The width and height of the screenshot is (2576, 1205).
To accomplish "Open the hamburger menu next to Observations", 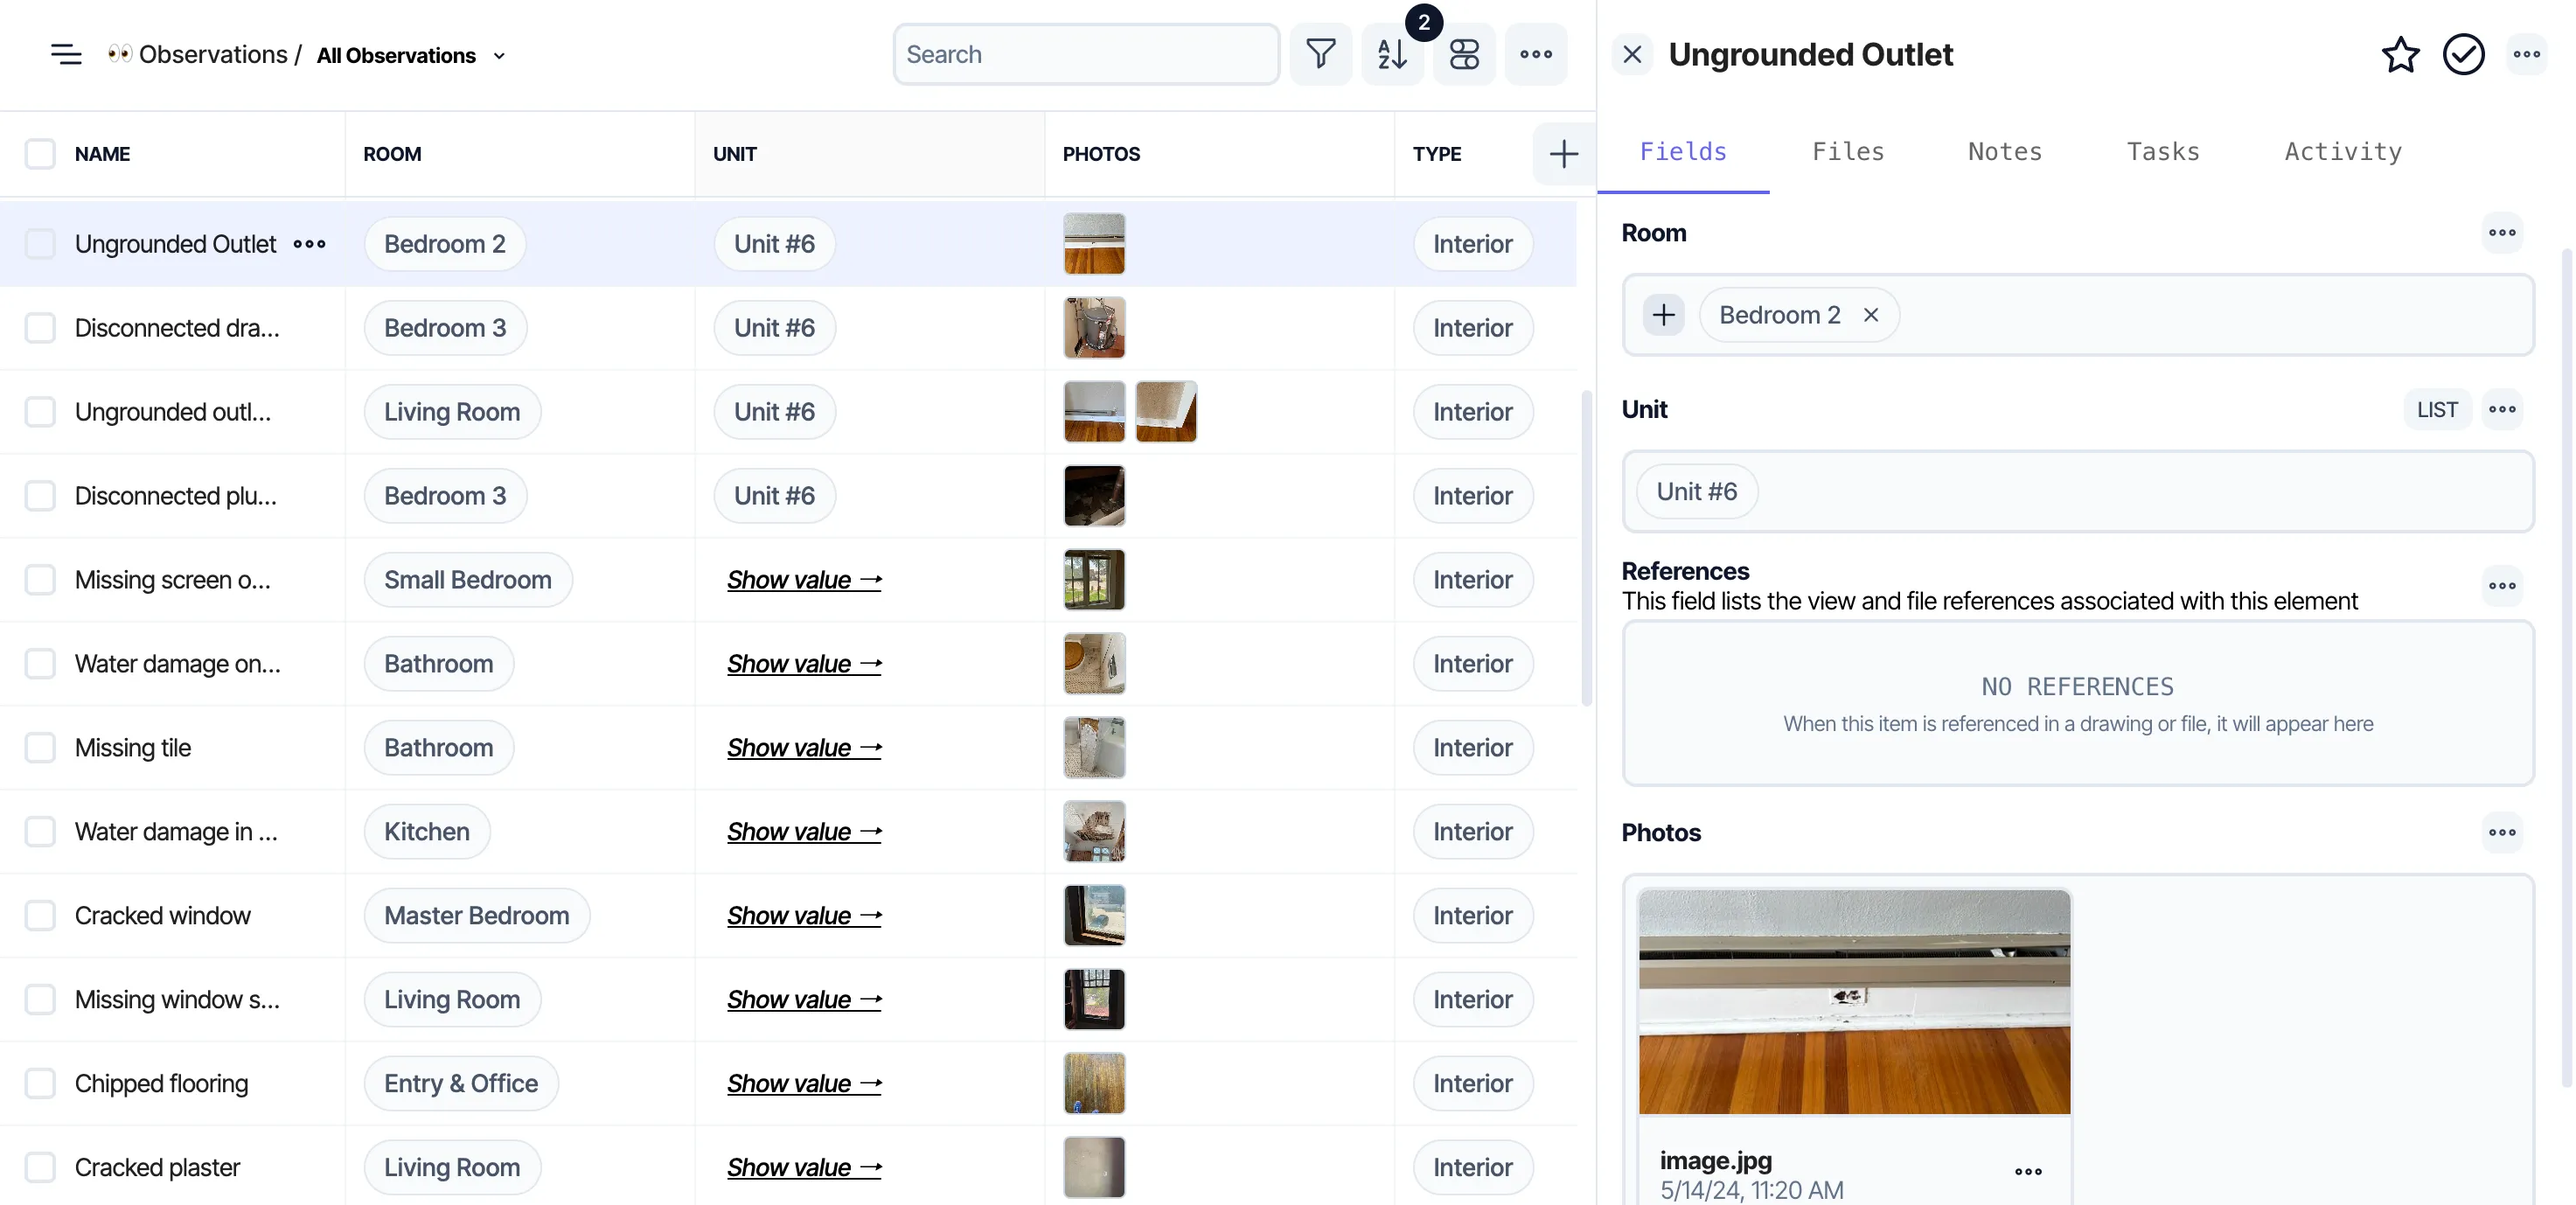I will [65, 54].
